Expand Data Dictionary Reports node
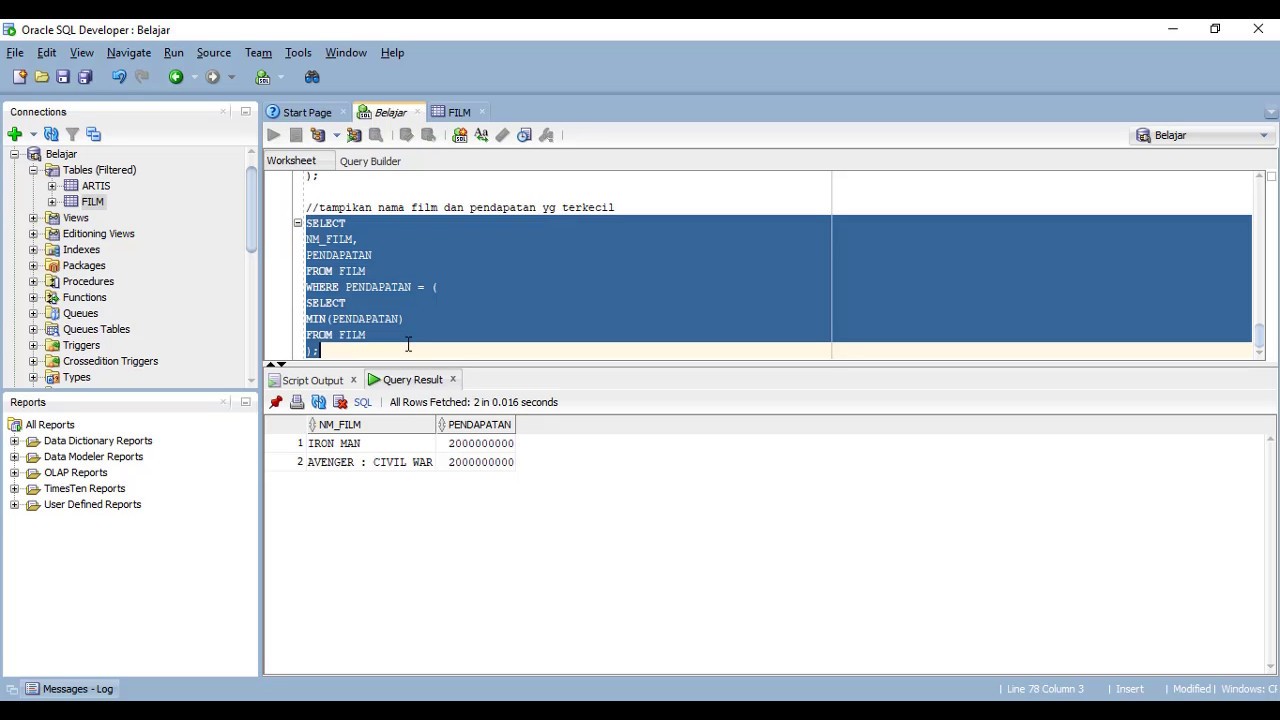Viewport: 1280px width, 720px height. [14, 441]
